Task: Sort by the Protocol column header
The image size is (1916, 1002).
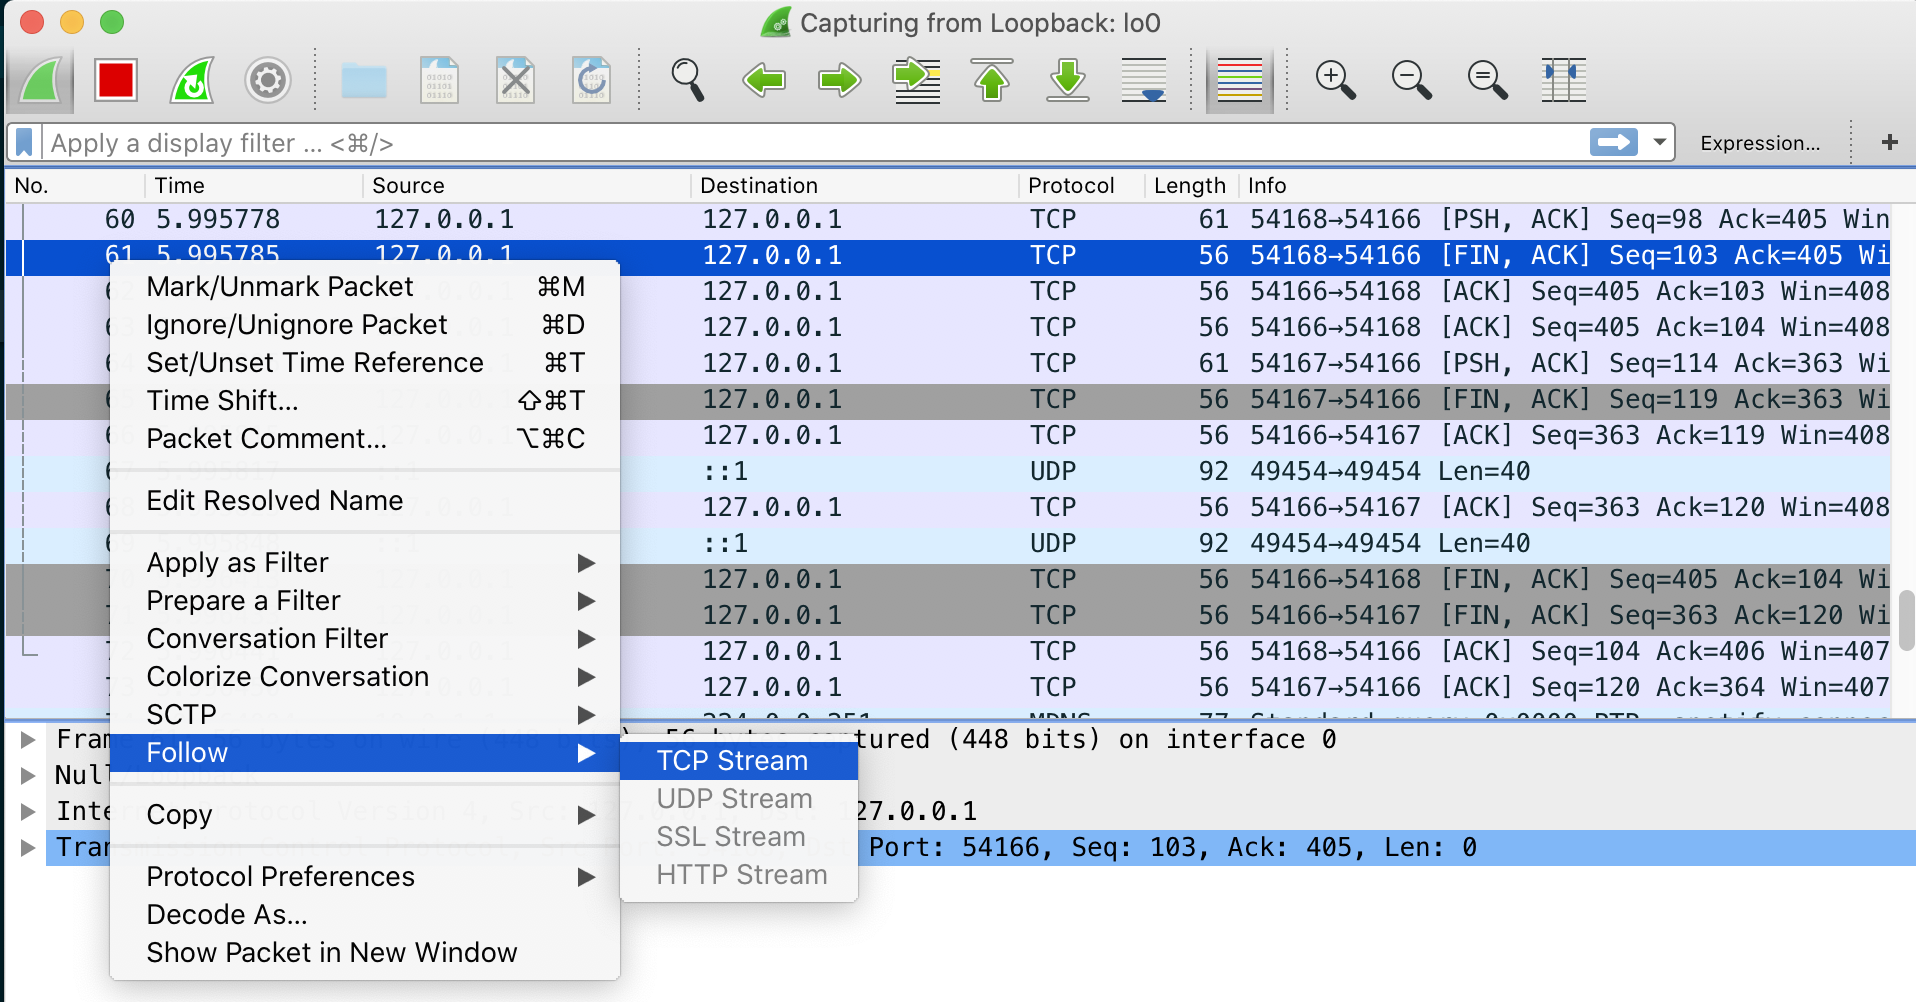Action: point(1081,185)
